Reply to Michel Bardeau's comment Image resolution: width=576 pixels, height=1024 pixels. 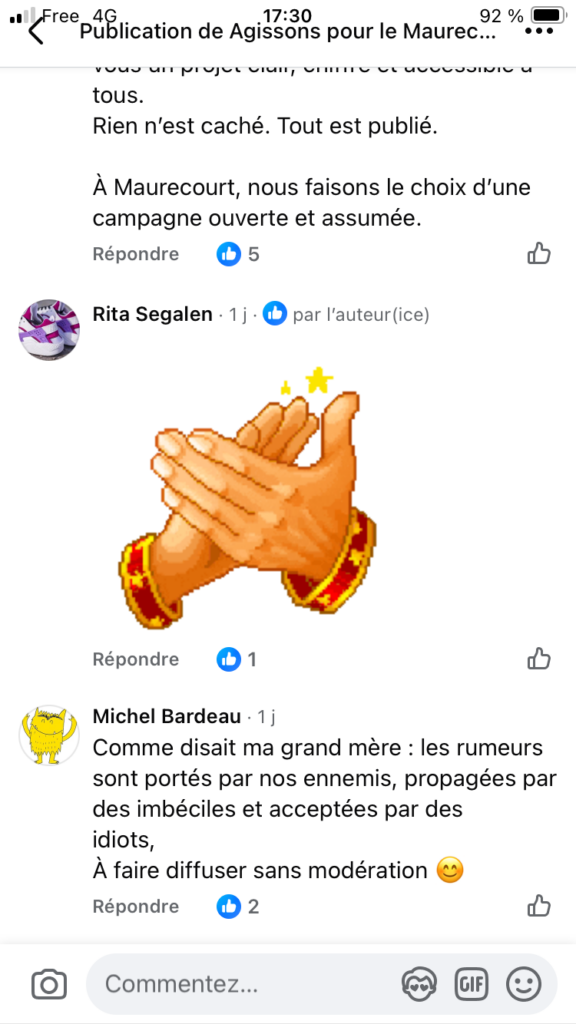pyautogui.click(x=135, y=906)
